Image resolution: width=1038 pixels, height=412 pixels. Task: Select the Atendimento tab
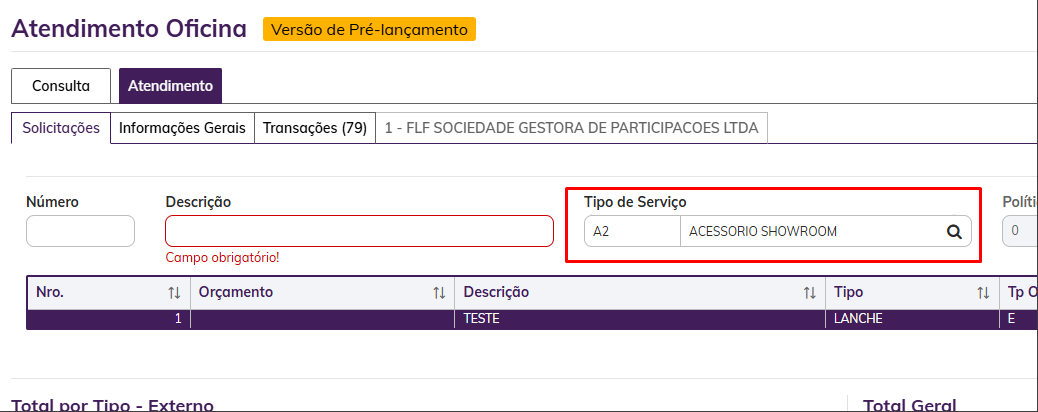170,86
